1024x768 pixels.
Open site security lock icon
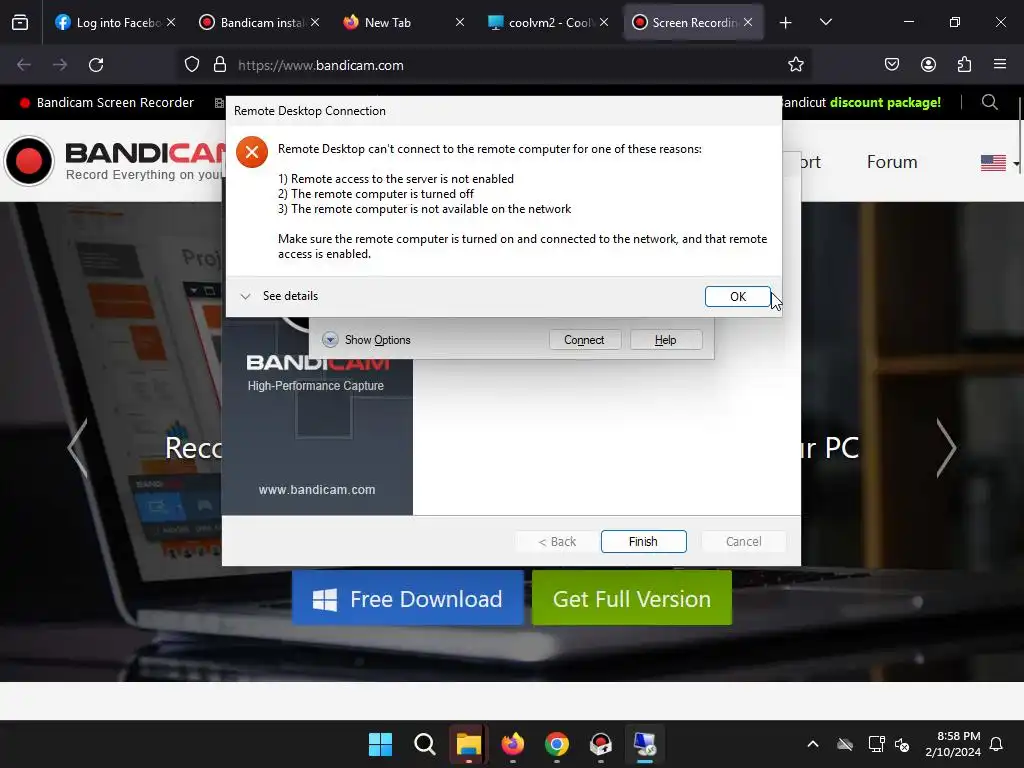pos(220,65)
